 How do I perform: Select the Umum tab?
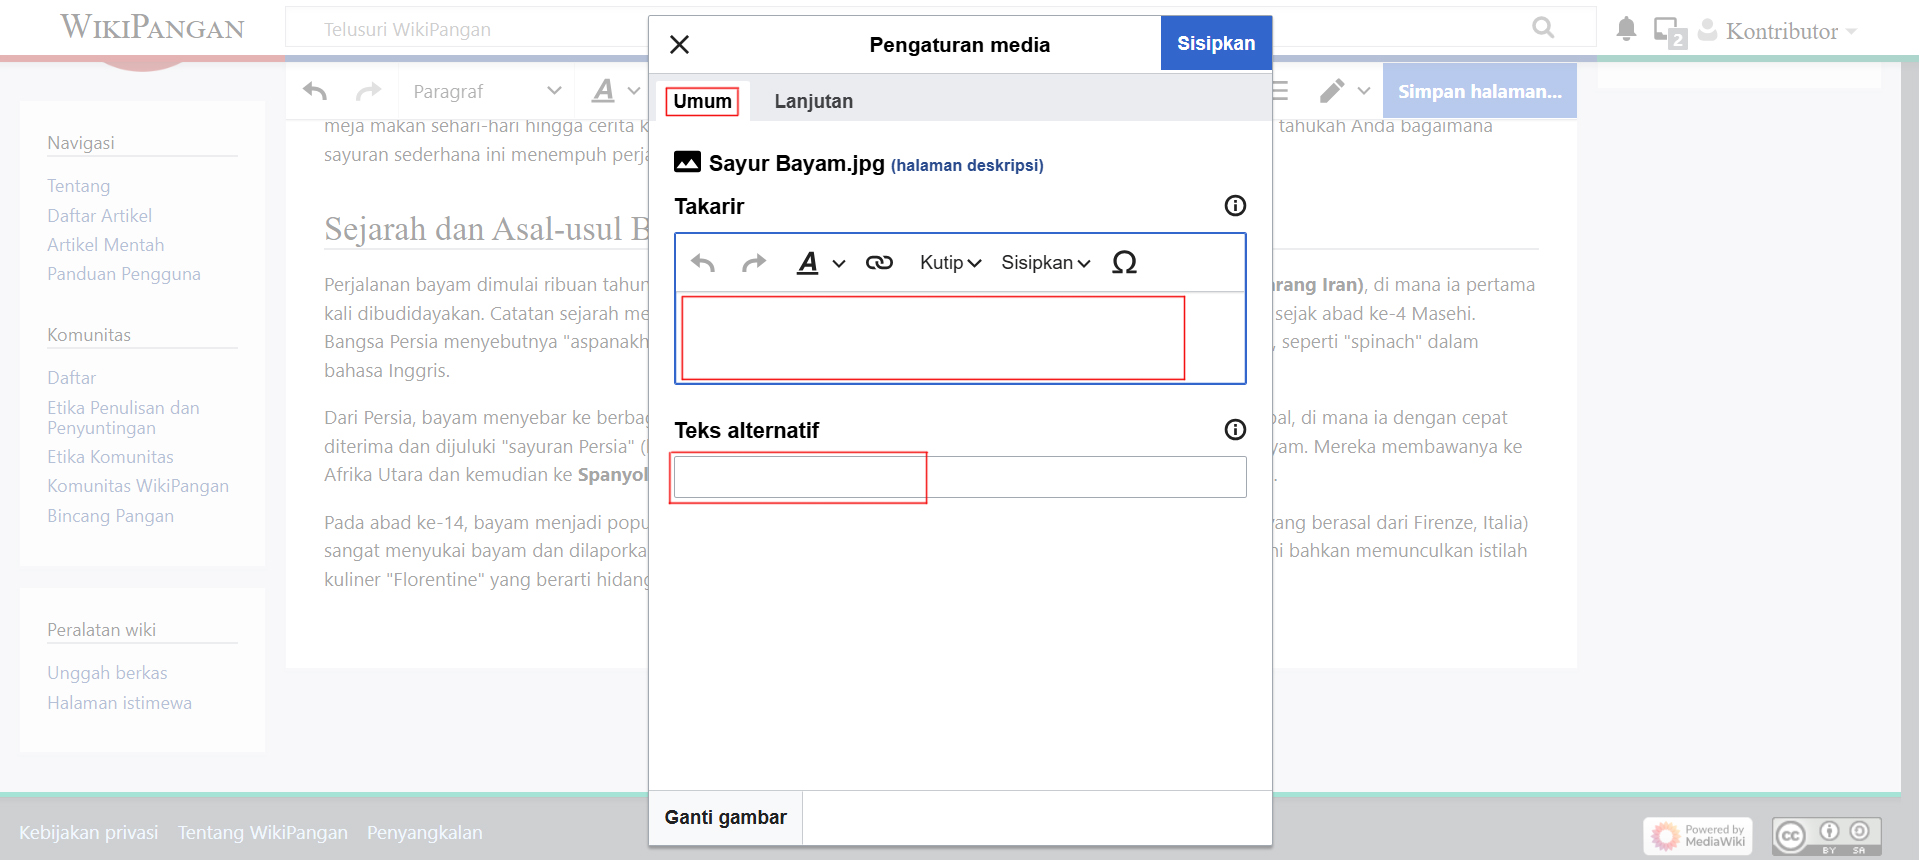[x=702, y=101]
